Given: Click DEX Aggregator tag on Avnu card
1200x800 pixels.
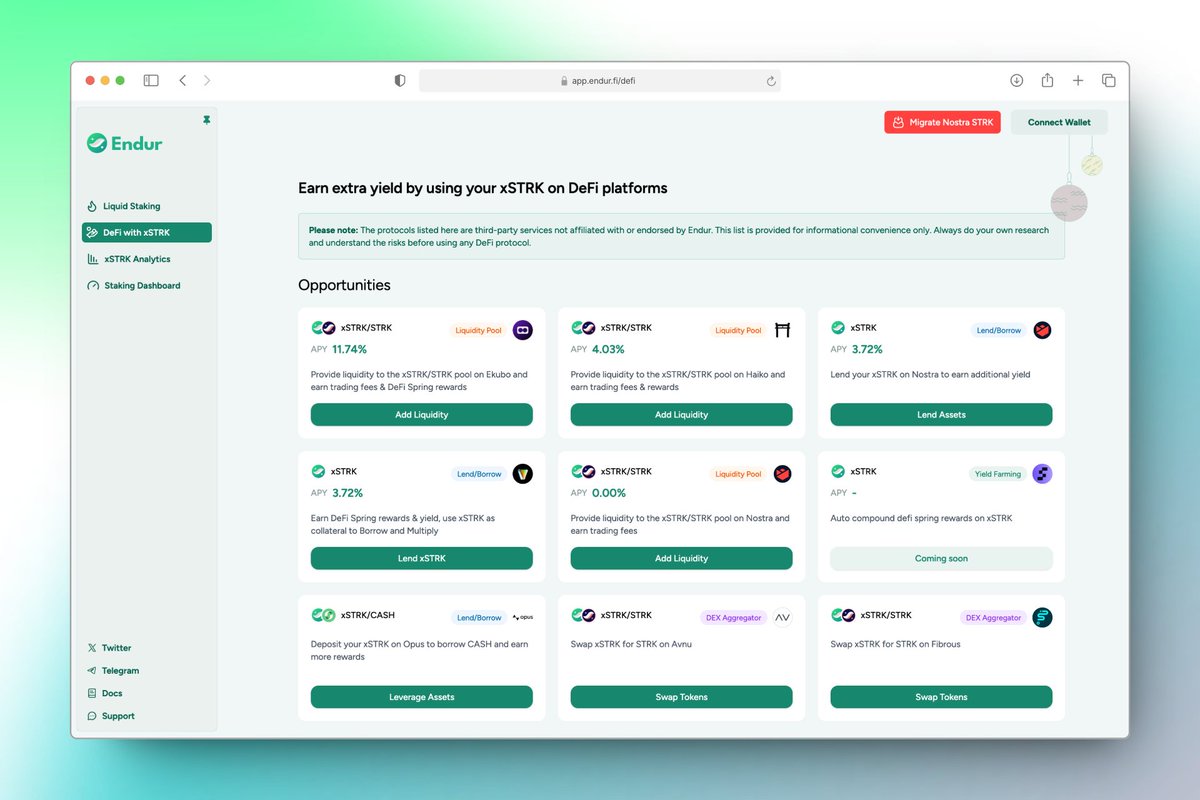Looking at the screenshot, I should [x=734, y=618].
